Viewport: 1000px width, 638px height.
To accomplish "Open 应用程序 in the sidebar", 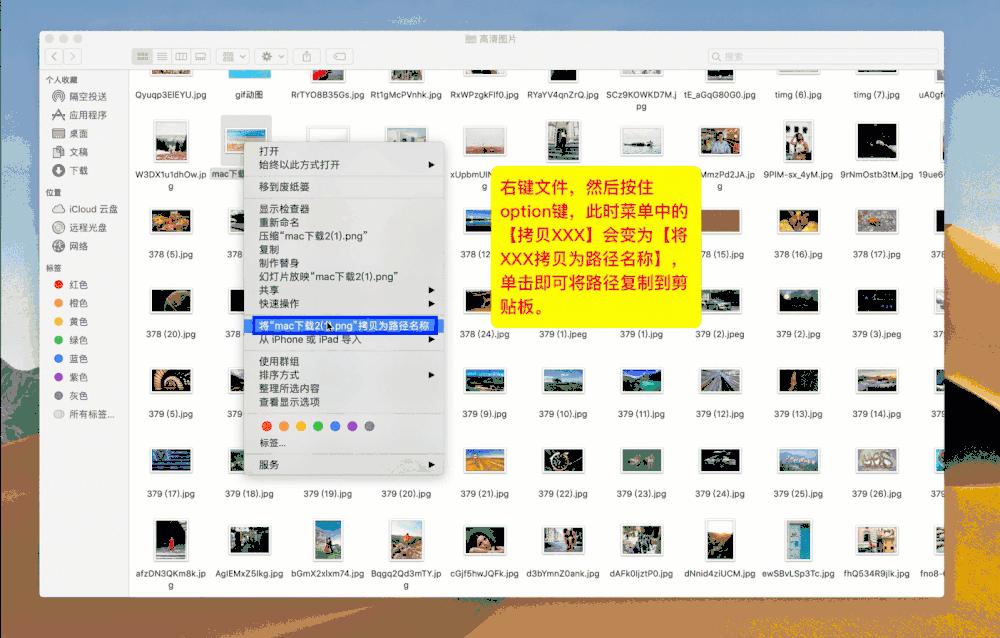I will pyautogui.click(x=79, y=115).
